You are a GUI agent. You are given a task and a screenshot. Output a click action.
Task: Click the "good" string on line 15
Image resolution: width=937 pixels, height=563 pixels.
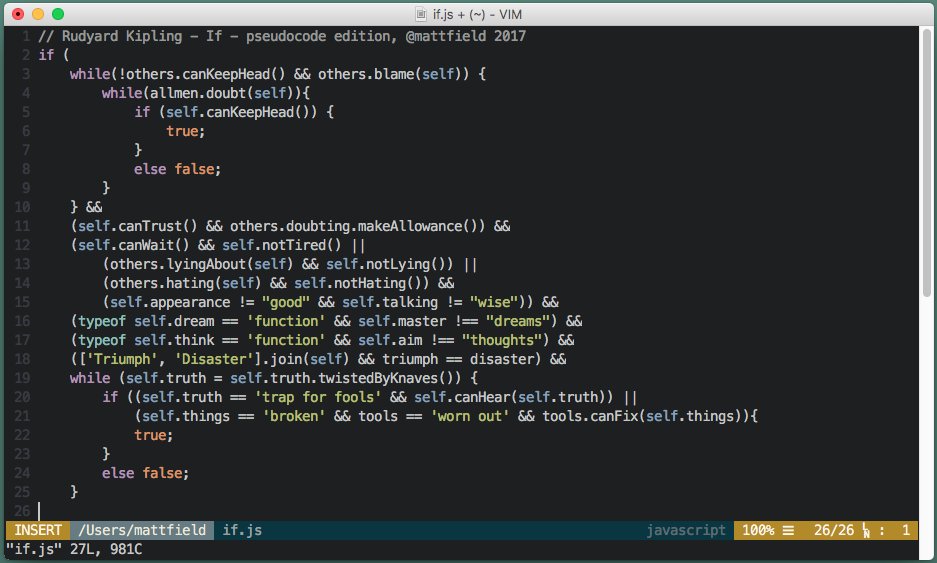point(286,302)
